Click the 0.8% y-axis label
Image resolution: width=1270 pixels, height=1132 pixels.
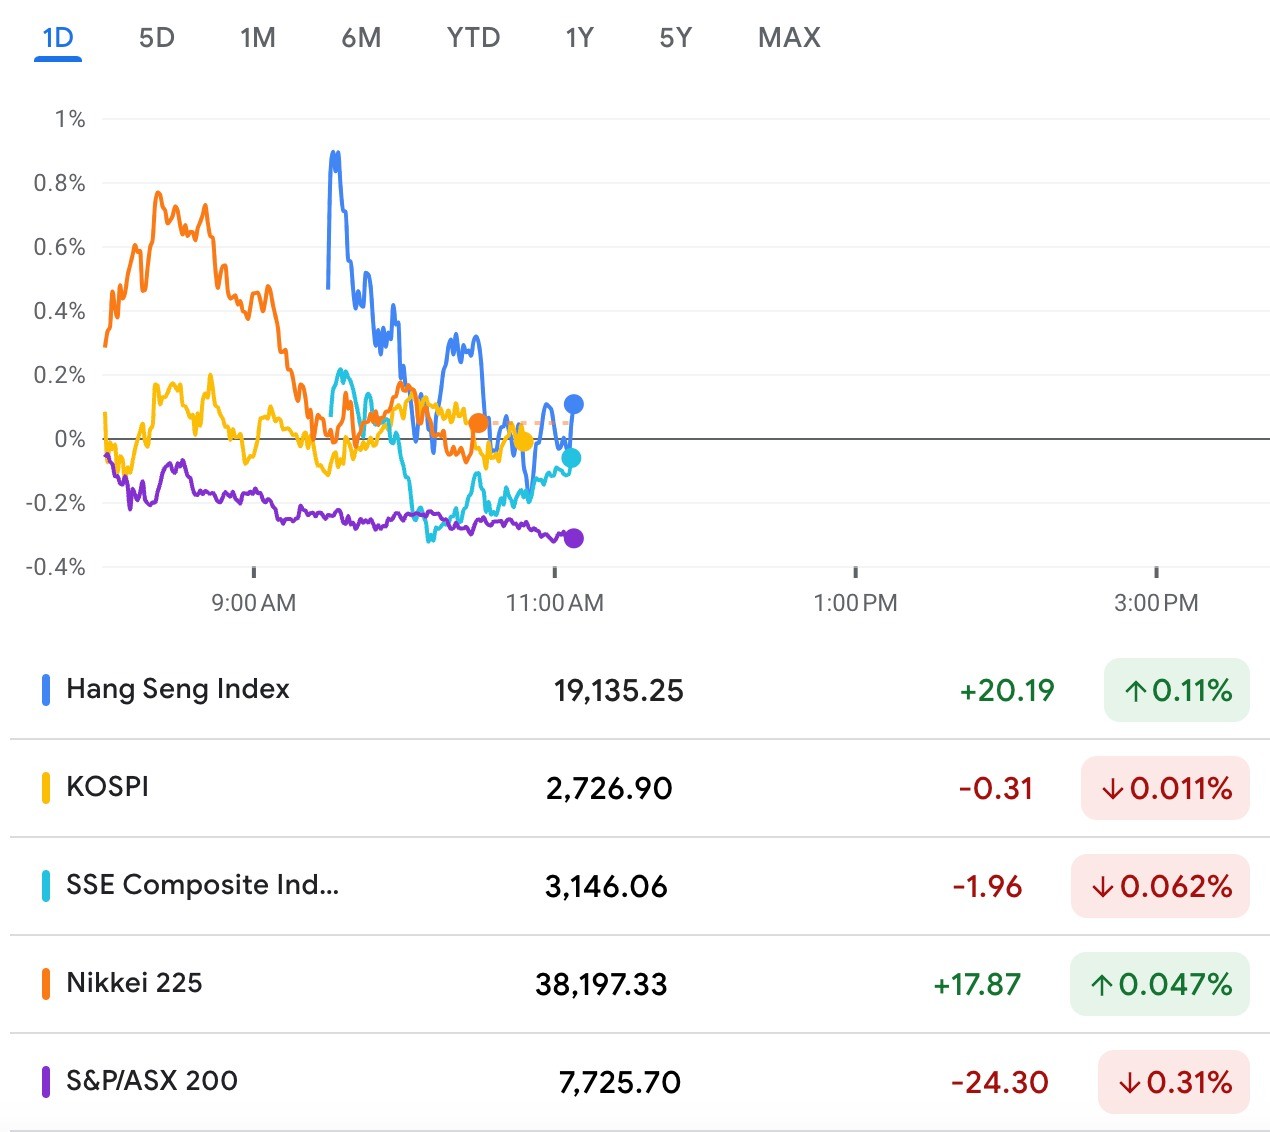click(59, 183)
